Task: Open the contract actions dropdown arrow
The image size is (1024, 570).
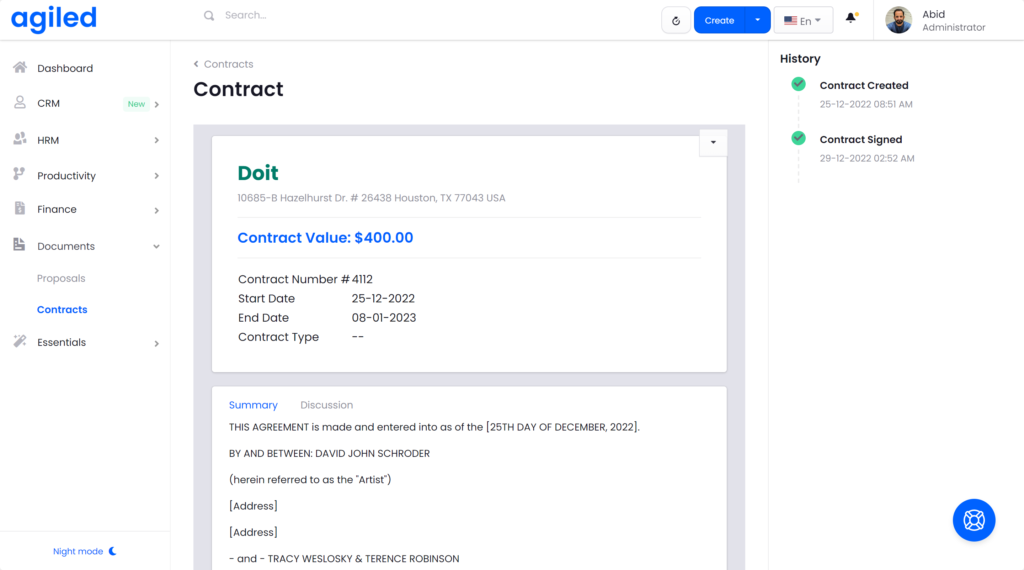Action: pos(713,142)
